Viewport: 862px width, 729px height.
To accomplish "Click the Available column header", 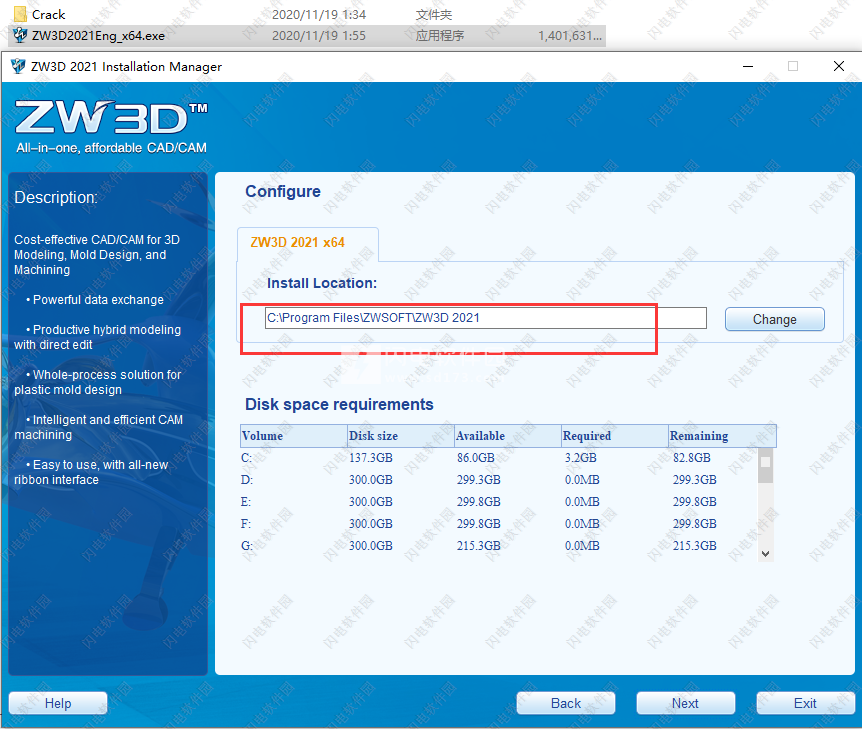I will (x=508, y=436).
